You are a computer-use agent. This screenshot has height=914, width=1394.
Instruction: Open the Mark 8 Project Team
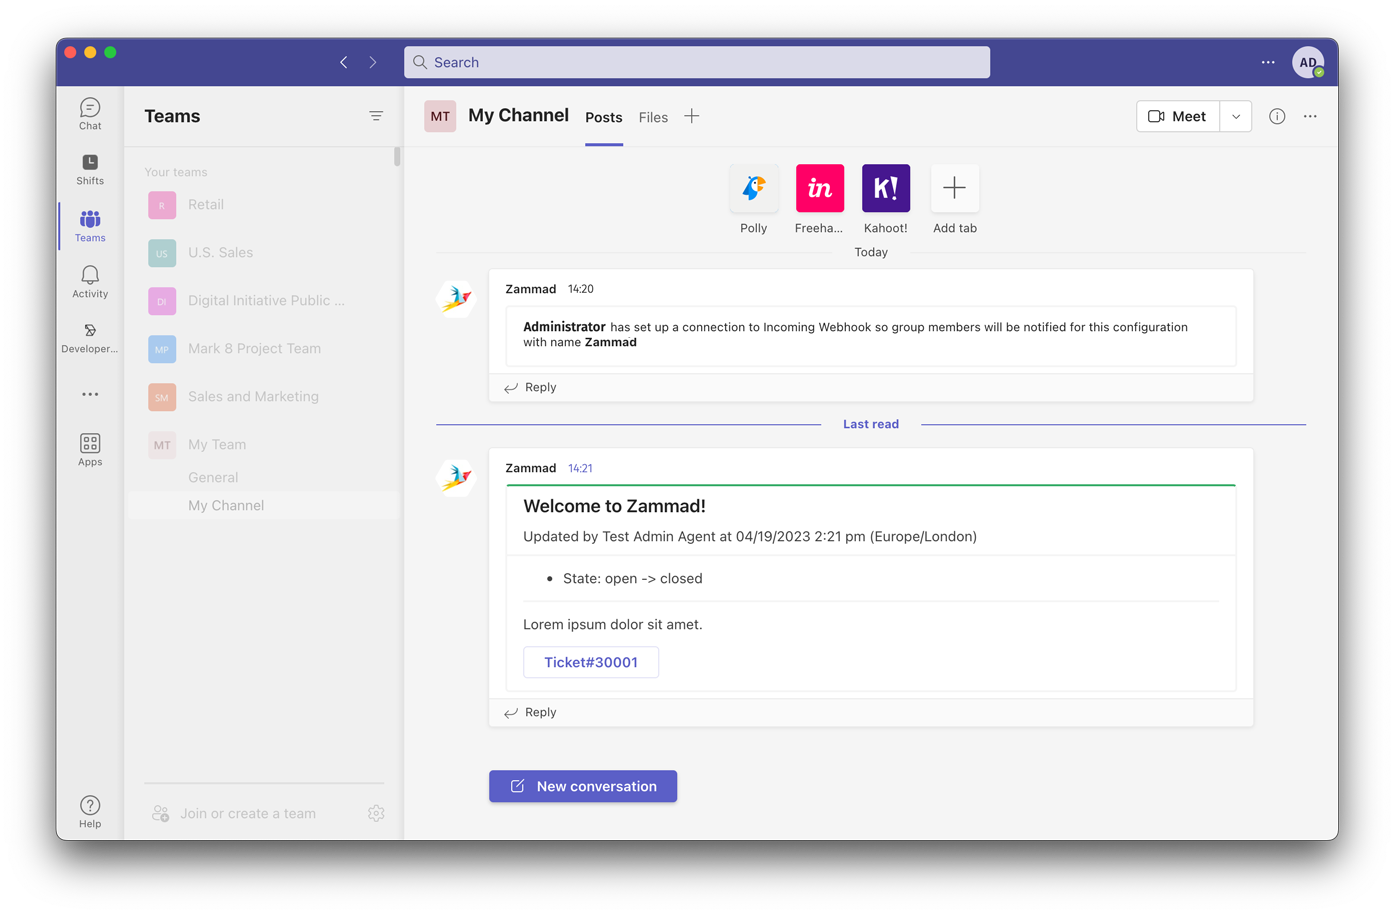263,348
